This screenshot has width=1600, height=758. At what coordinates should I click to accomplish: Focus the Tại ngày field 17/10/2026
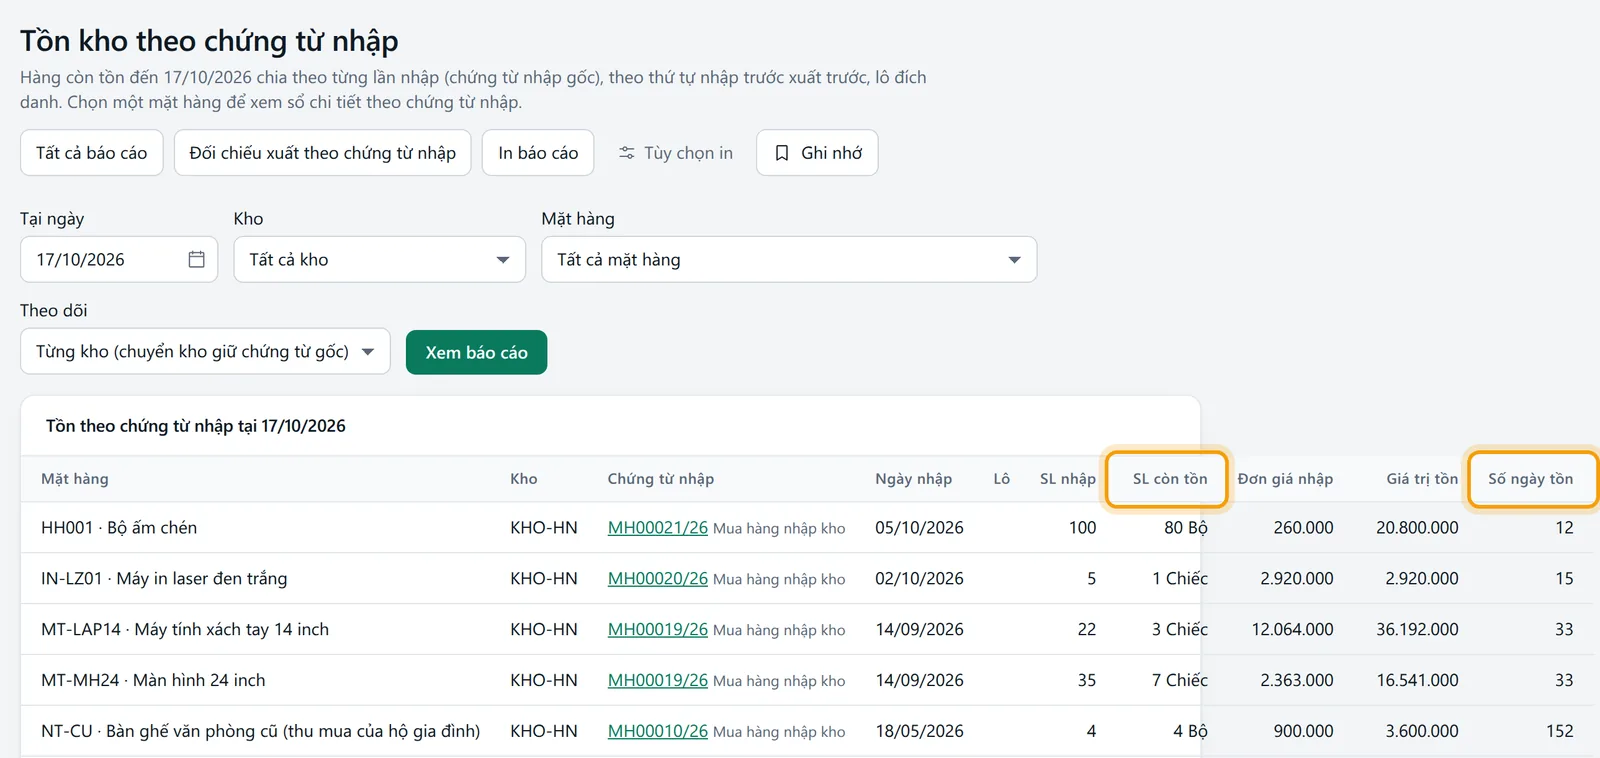pos(119,259)
